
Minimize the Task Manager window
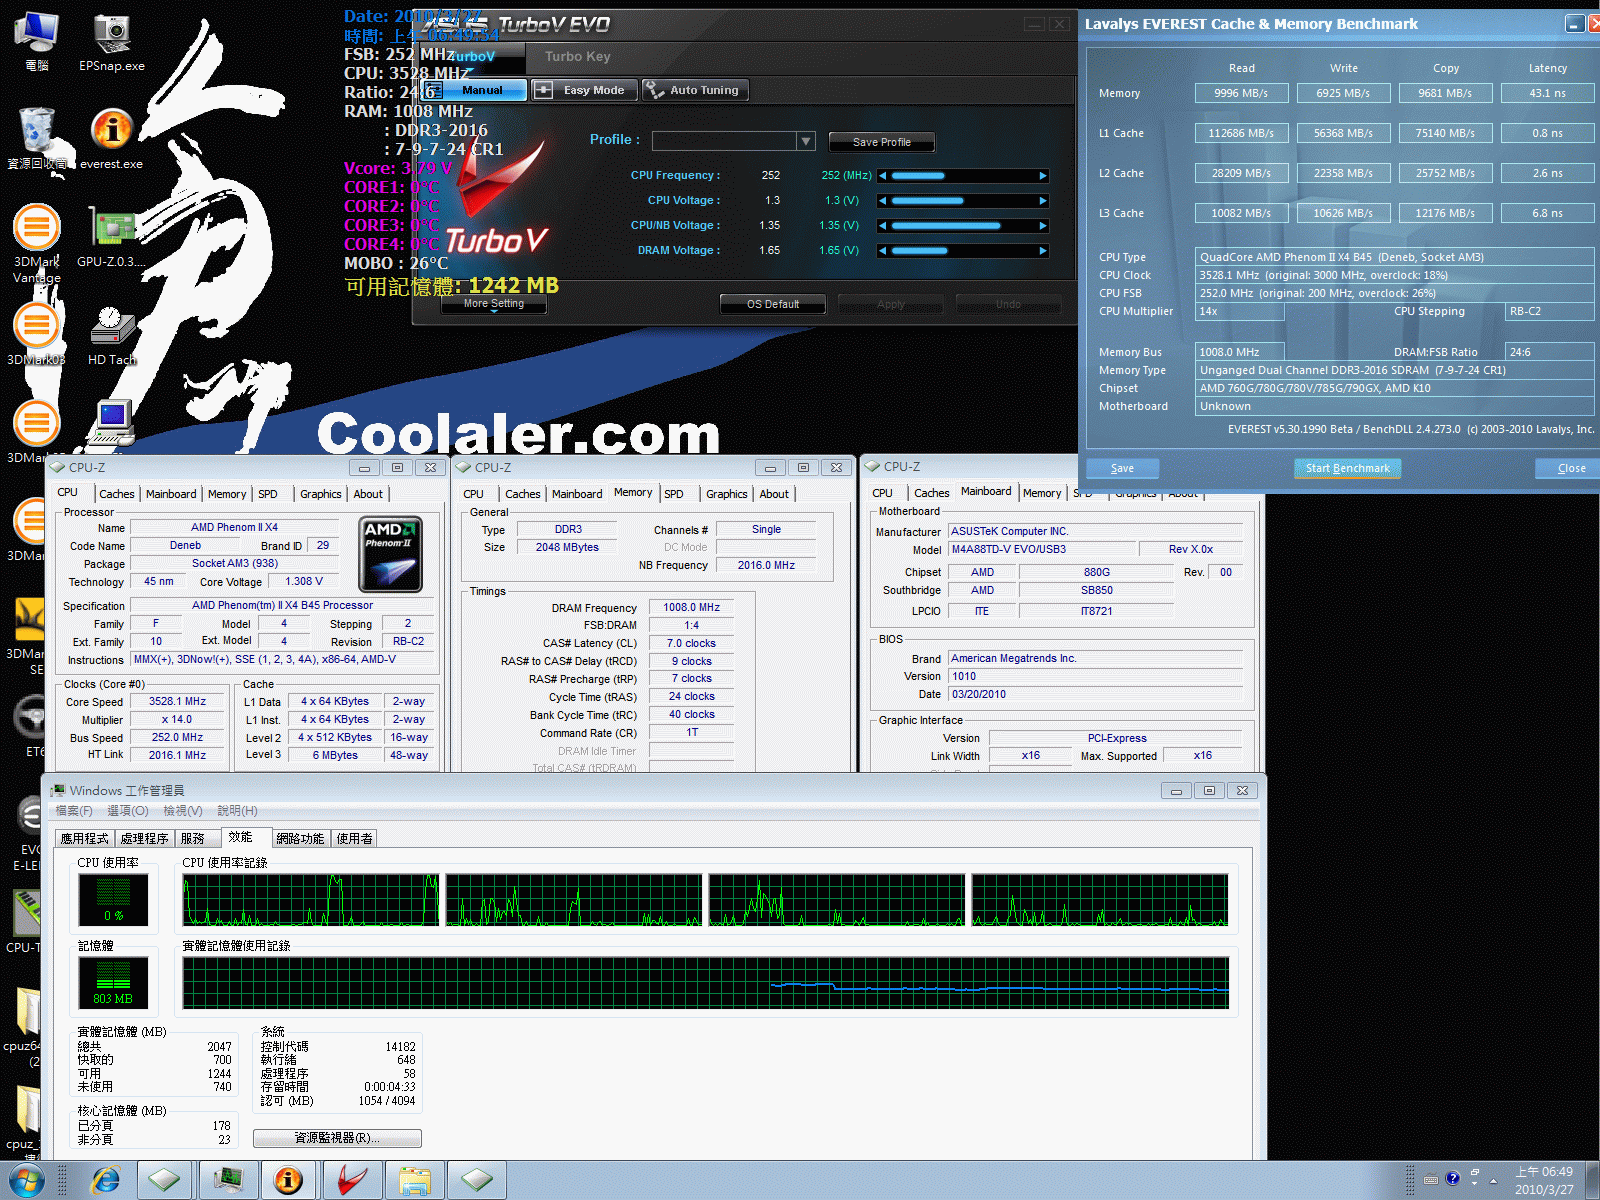(1176, 791)
